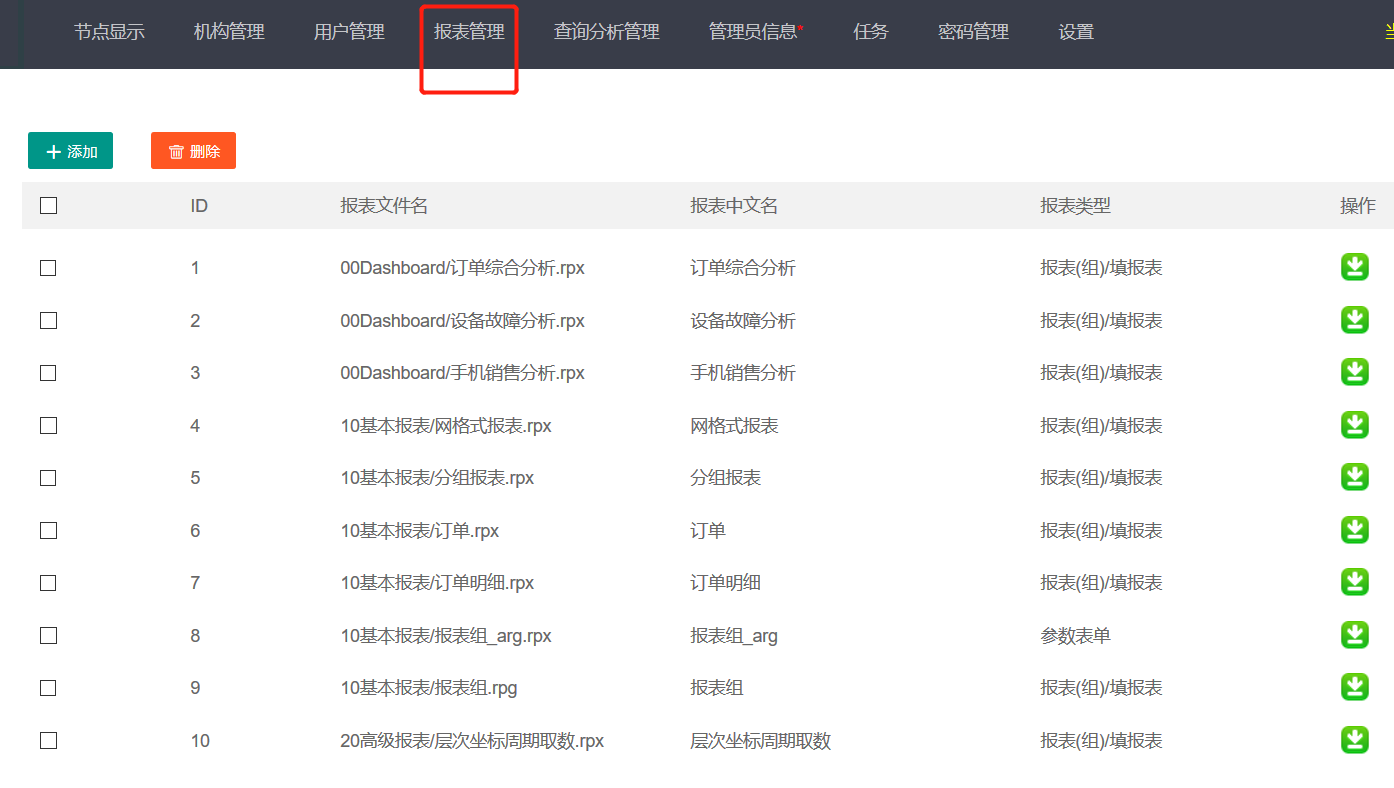The height and width of the screenshot is (788, 1394).
Task: Click the ID cell showing 10
Action: coord(200,741)
